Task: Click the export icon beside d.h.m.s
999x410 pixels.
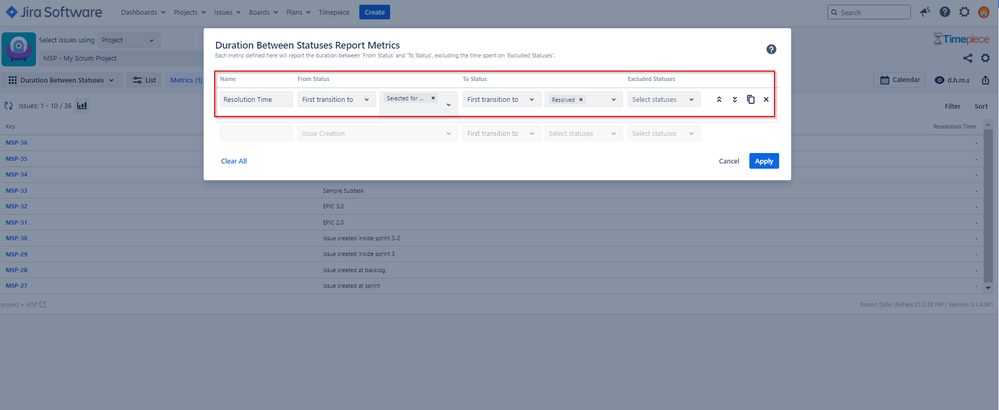Action: point(986,80)
